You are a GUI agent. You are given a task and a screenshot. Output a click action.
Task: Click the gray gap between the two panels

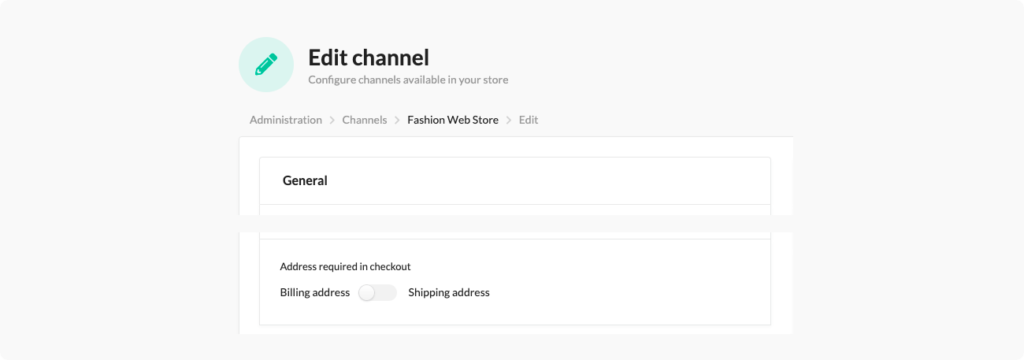pos(516,223)
